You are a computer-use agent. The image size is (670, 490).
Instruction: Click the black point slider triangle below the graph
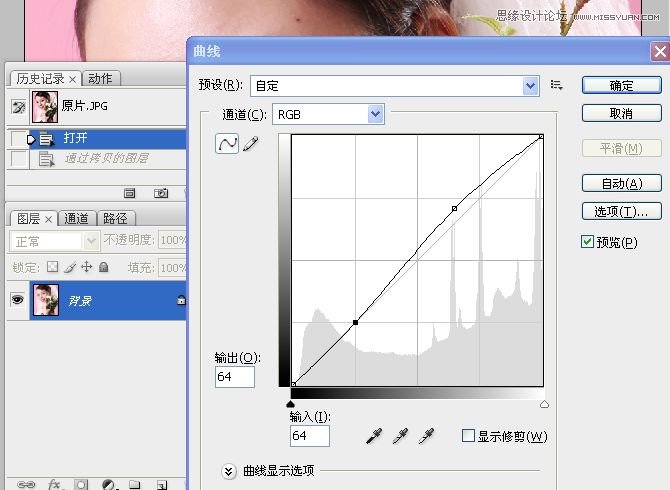pyautogui.click(x=291, y=404)
